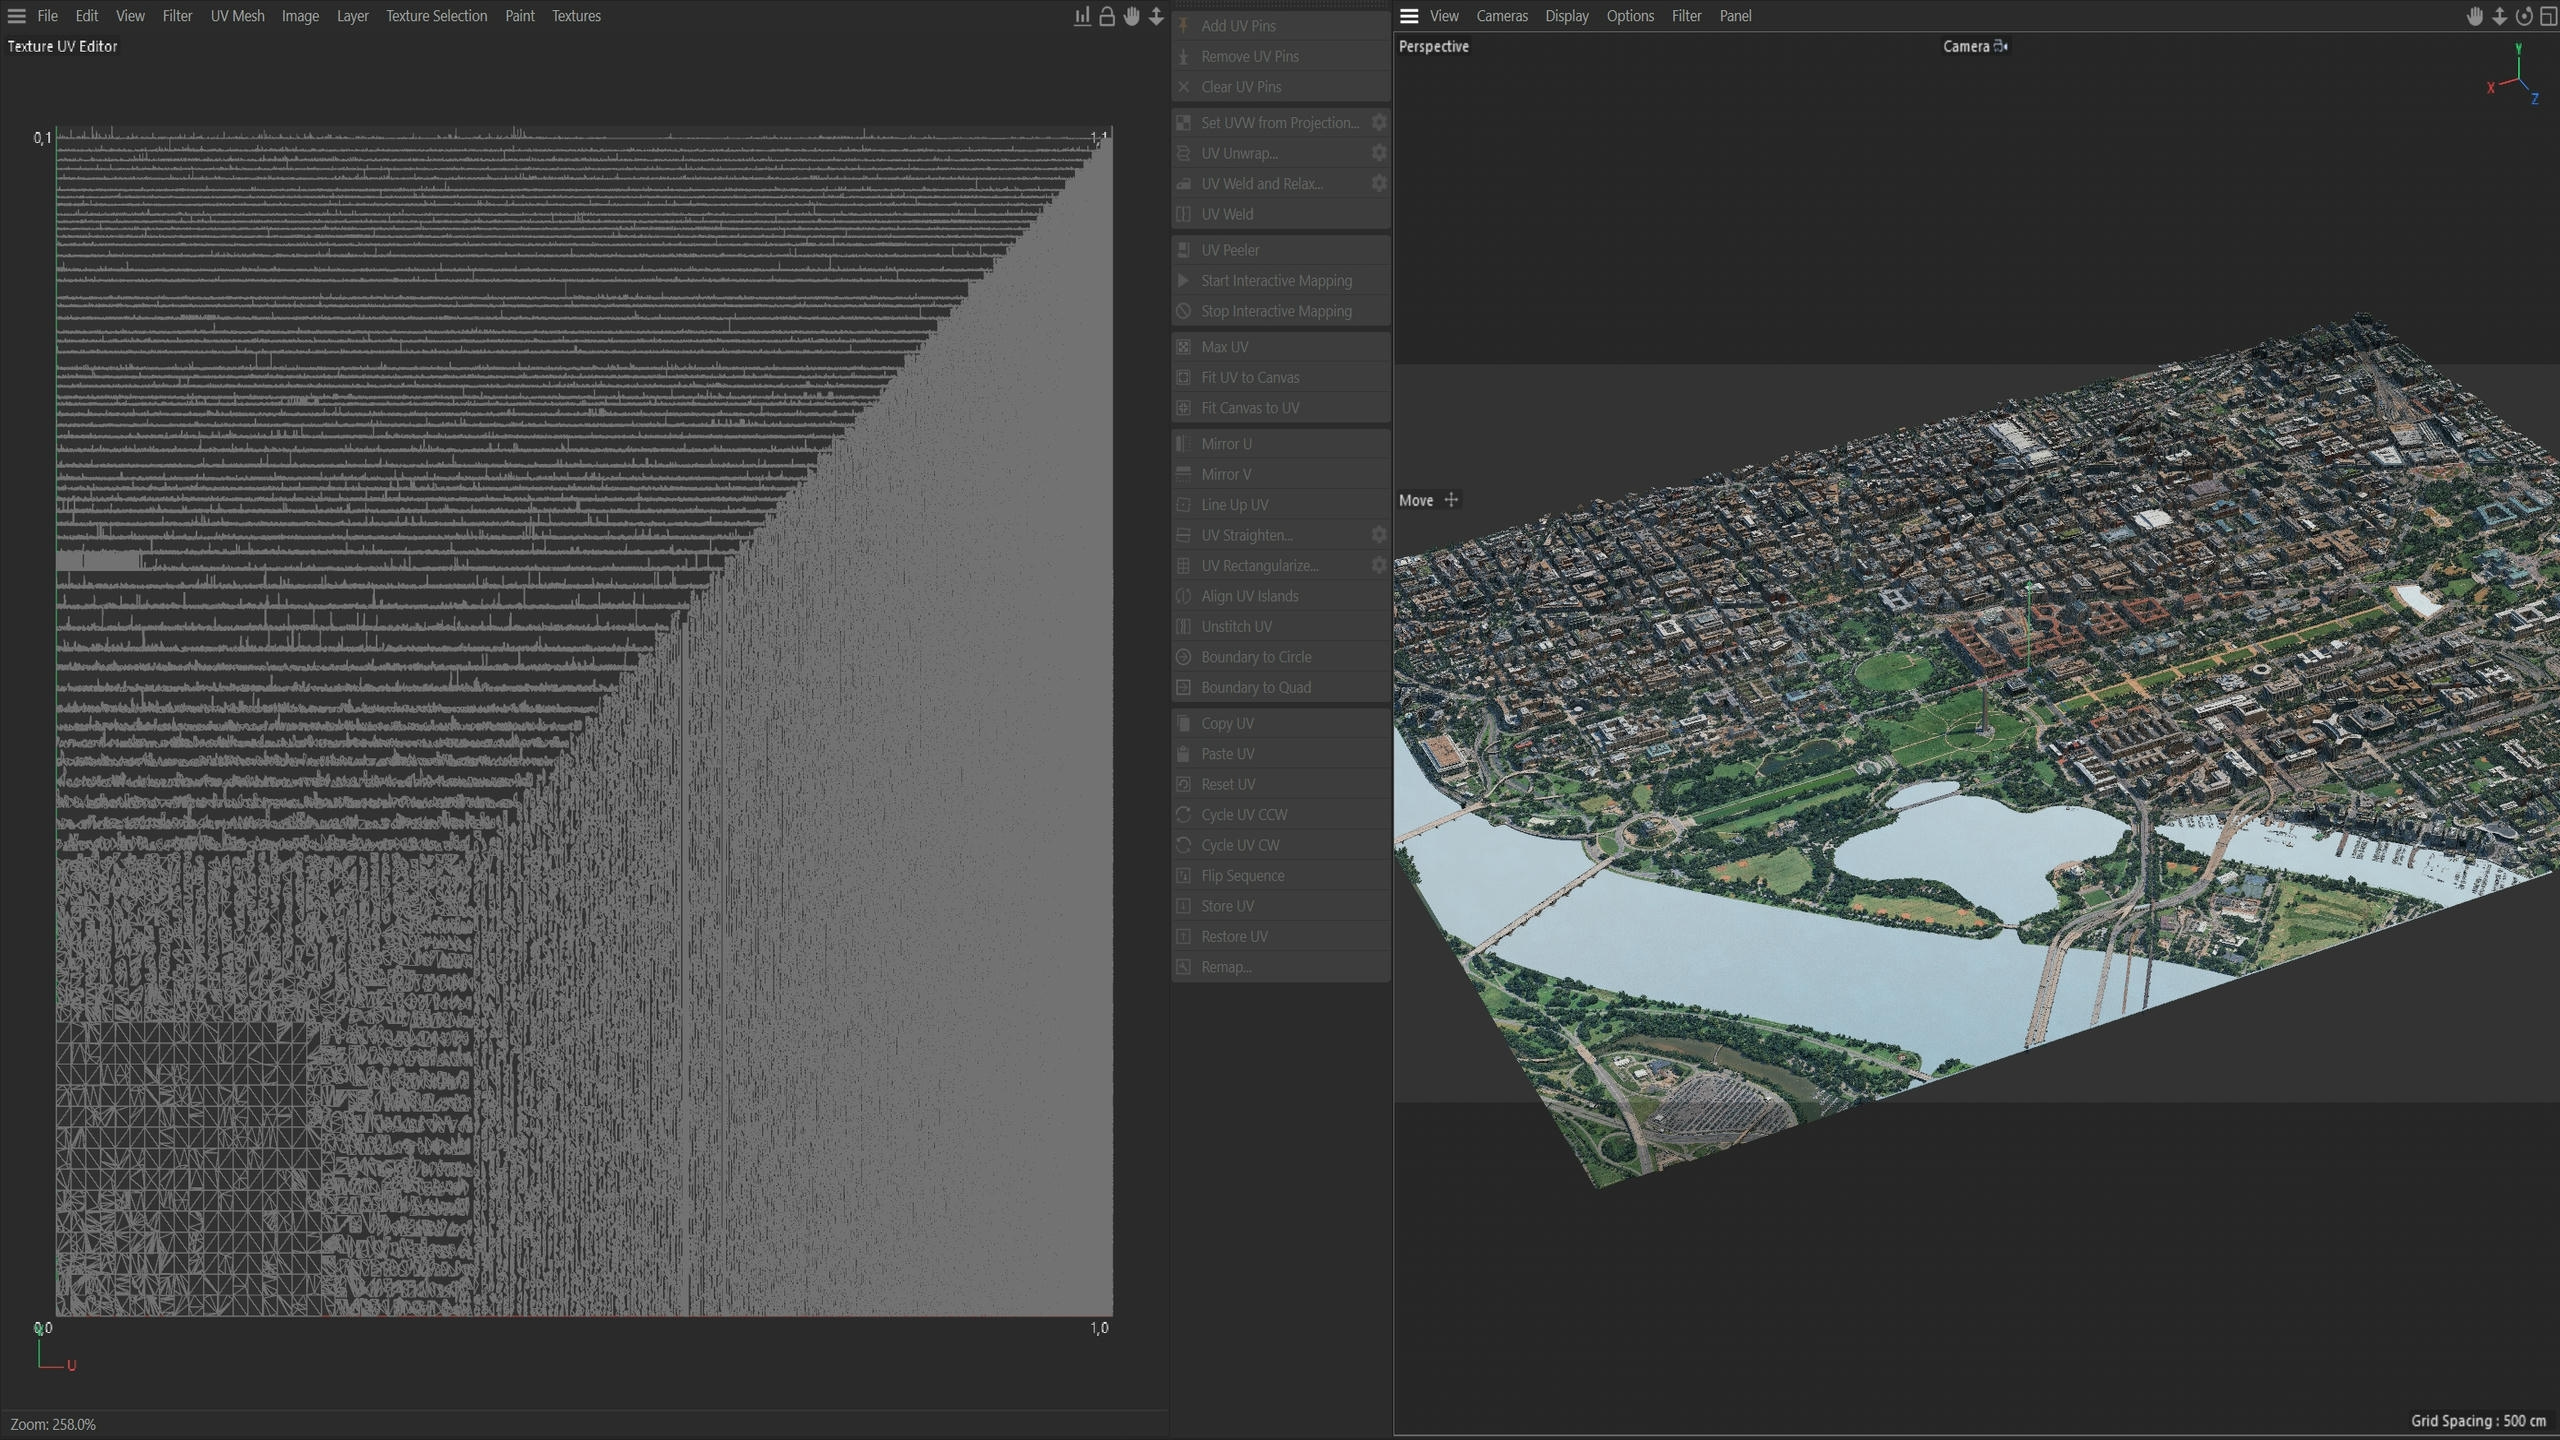Open Texture Selection menu
2560x1440 pixels.
tap(436, 16)
